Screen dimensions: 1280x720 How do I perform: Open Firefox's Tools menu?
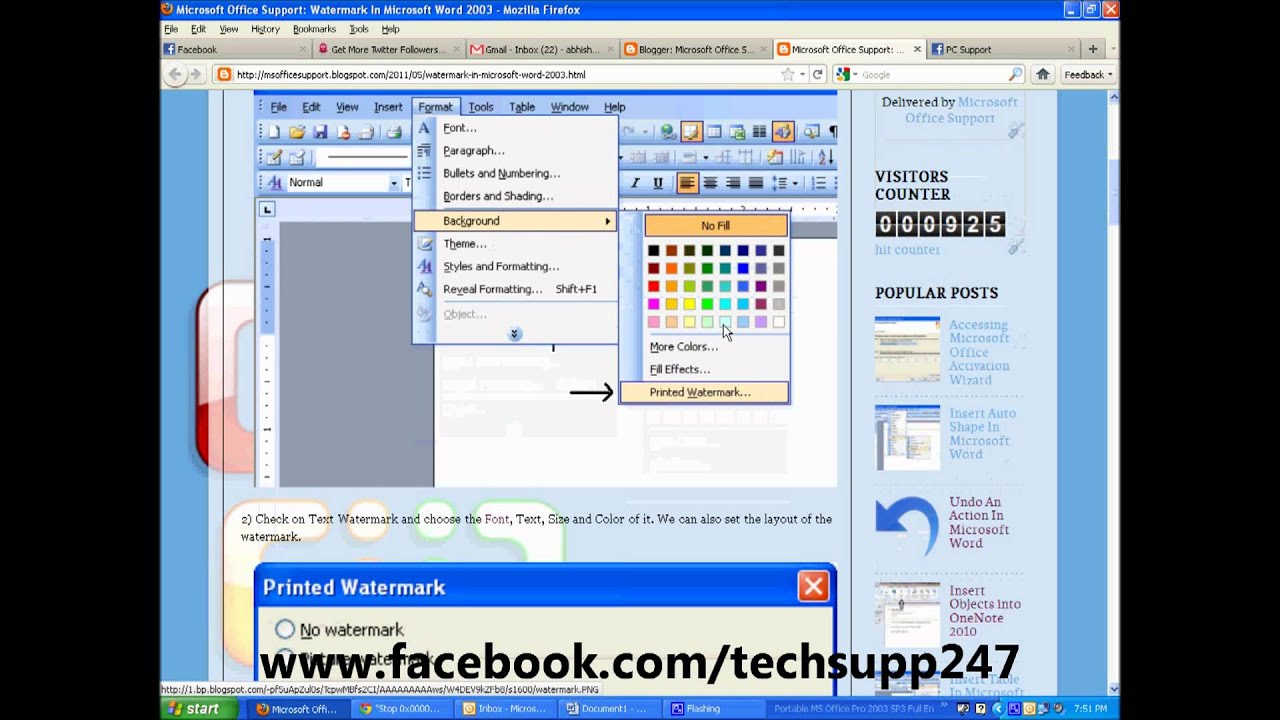[x=359, y=29]
